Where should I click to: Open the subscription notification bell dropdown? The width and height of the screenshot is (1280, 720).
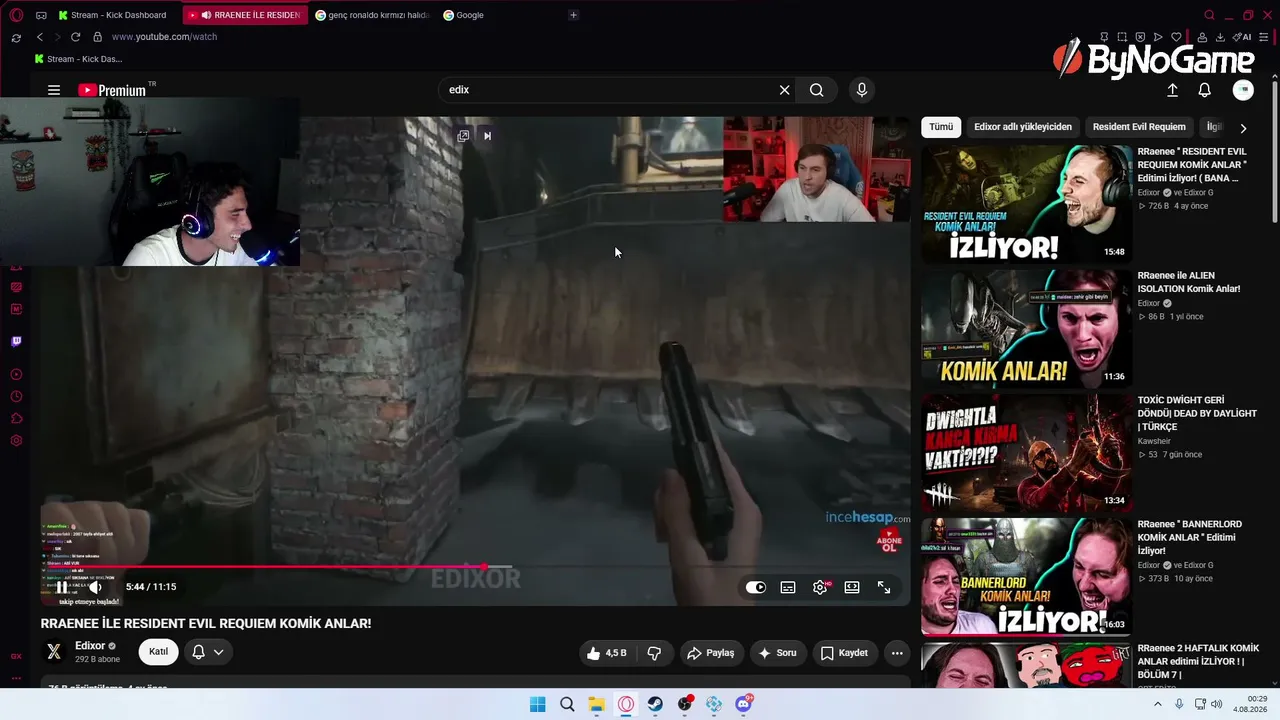[x=208, y=652]
